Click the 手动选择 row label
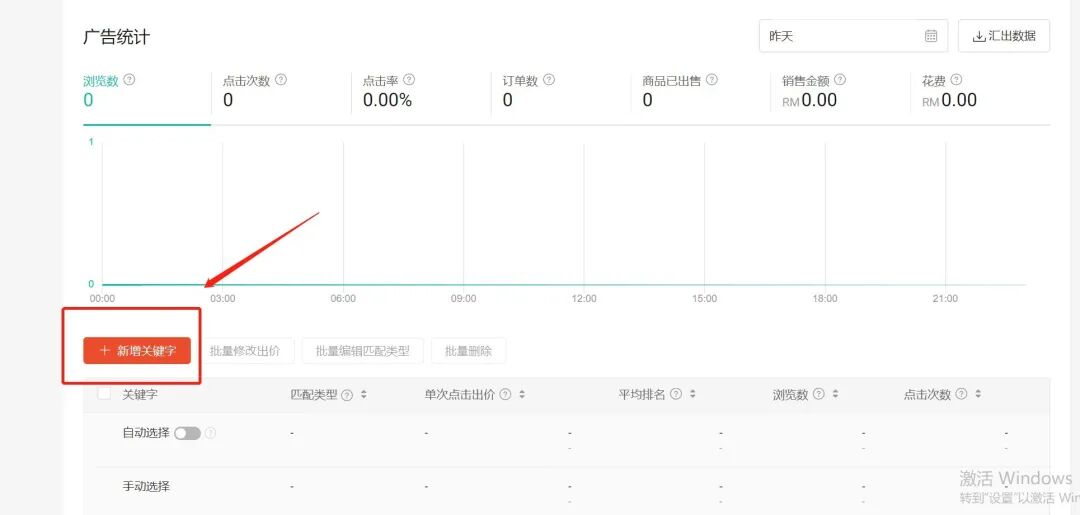The width and height of the screenshot is (1080, 515). tap(146, 486)
